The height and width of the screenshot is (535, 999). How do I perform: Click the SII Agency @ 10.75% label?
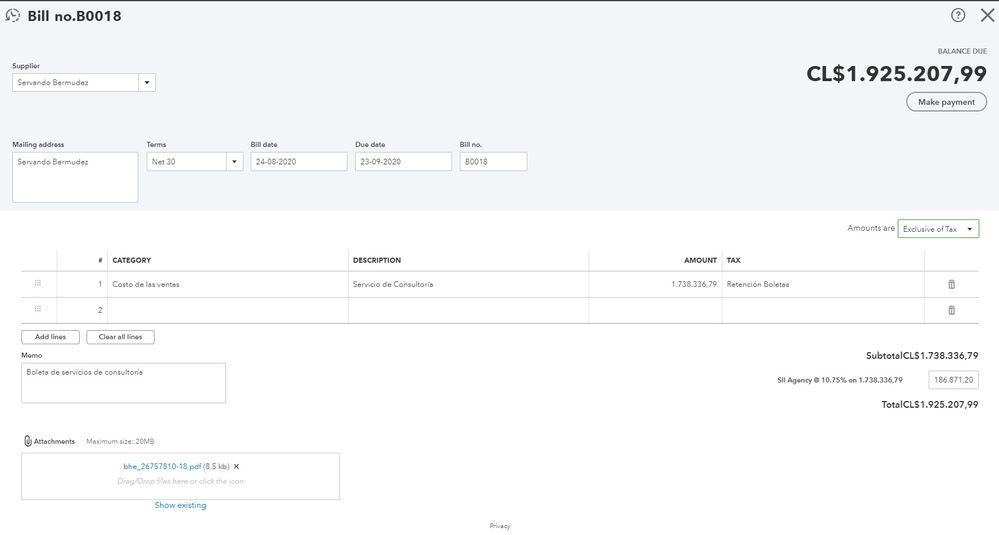[x=840, y=380]
